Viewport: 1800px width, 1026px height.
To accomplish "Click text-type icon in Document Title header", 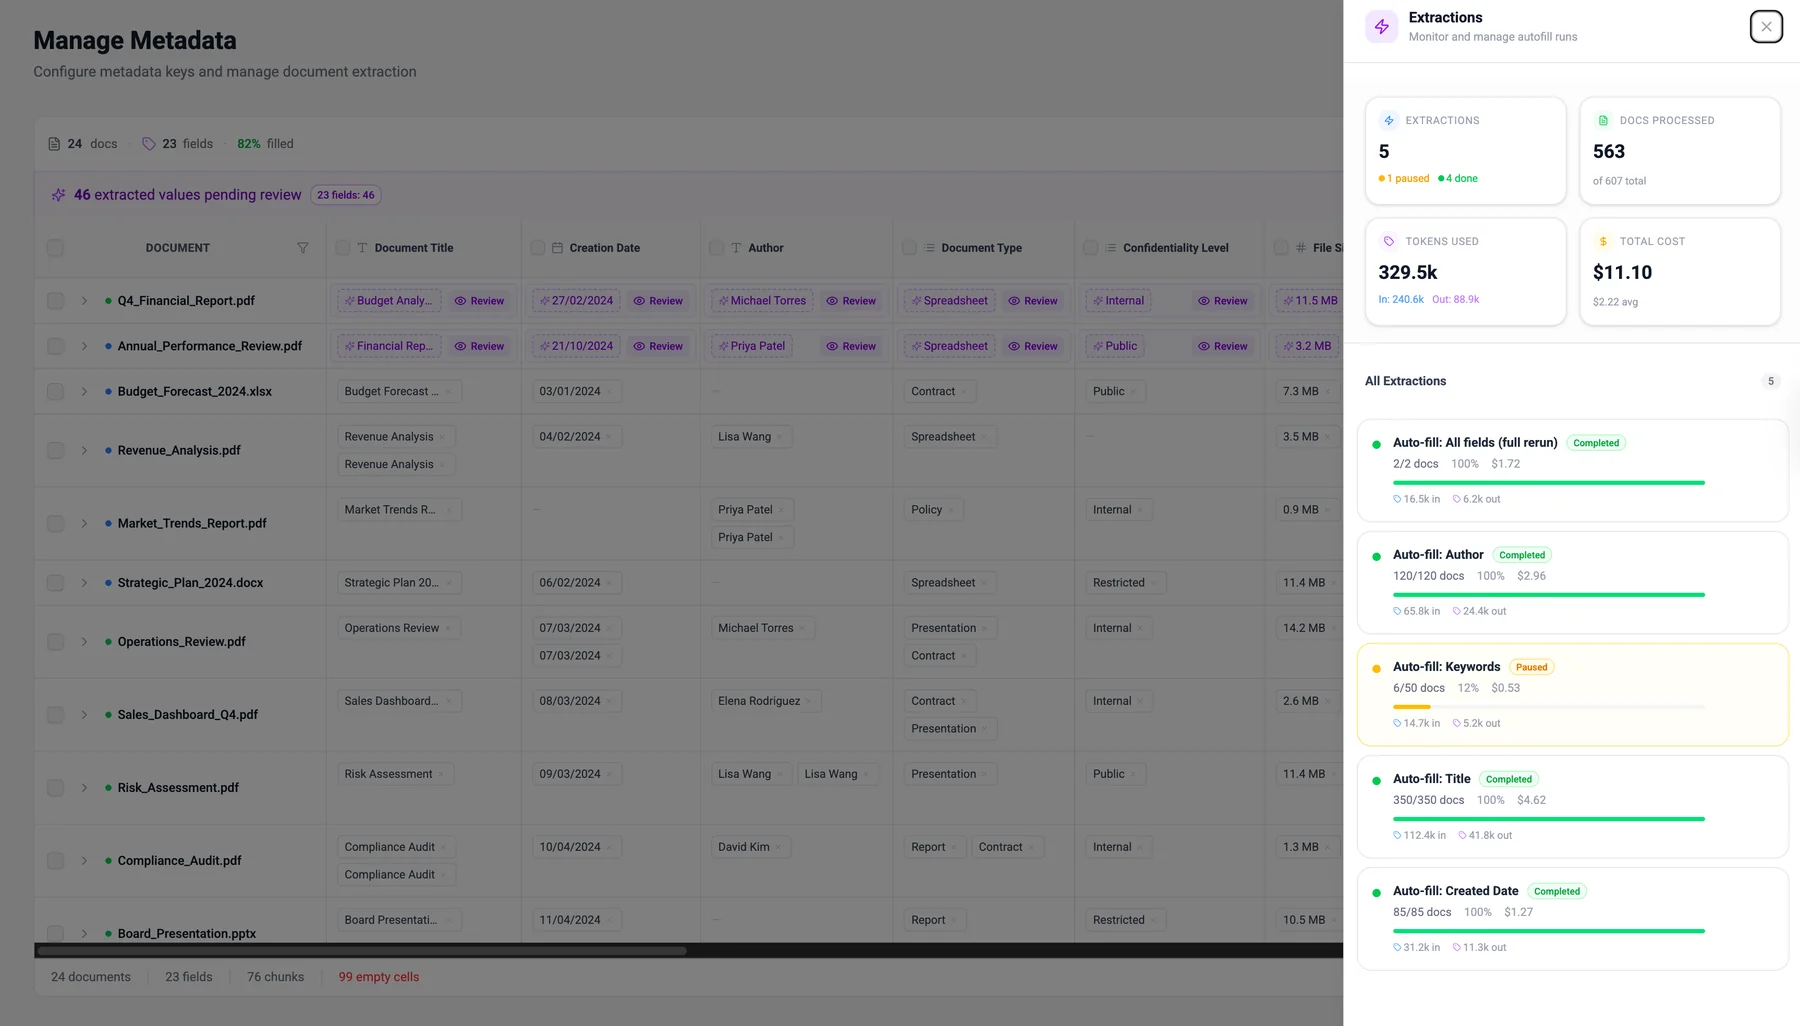I will tap(362, 248).
